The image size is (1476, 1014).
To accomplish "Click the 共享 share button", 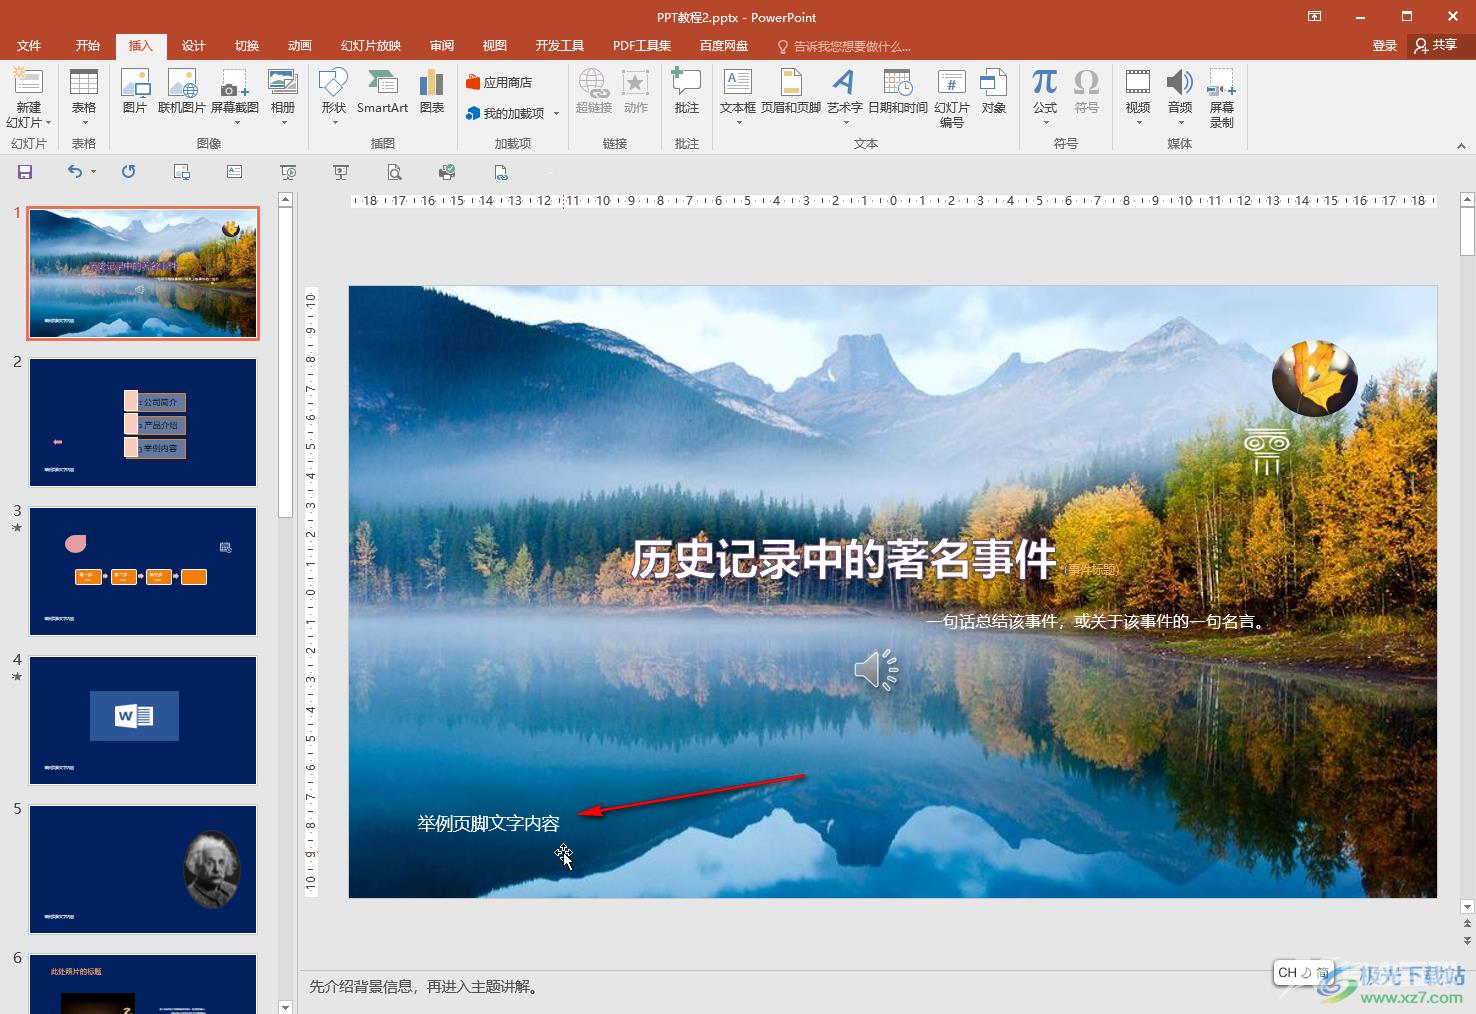I will (x=1437, y=46).
